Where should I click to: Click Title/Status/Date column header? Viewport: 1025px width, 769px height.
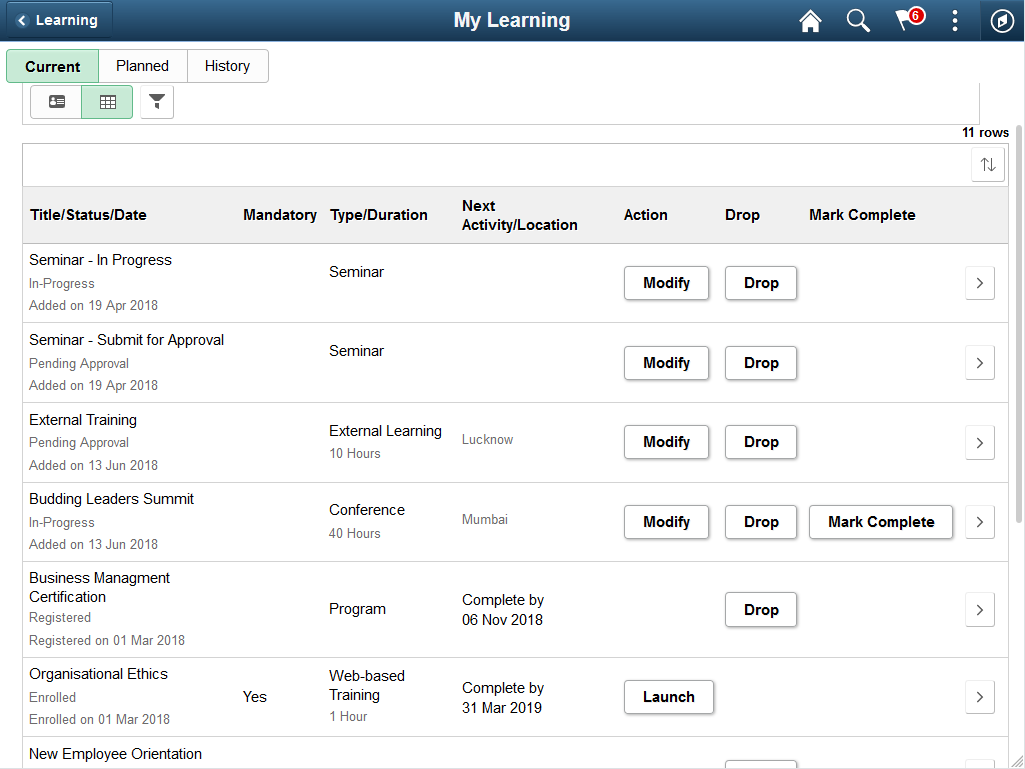point(88,215)
